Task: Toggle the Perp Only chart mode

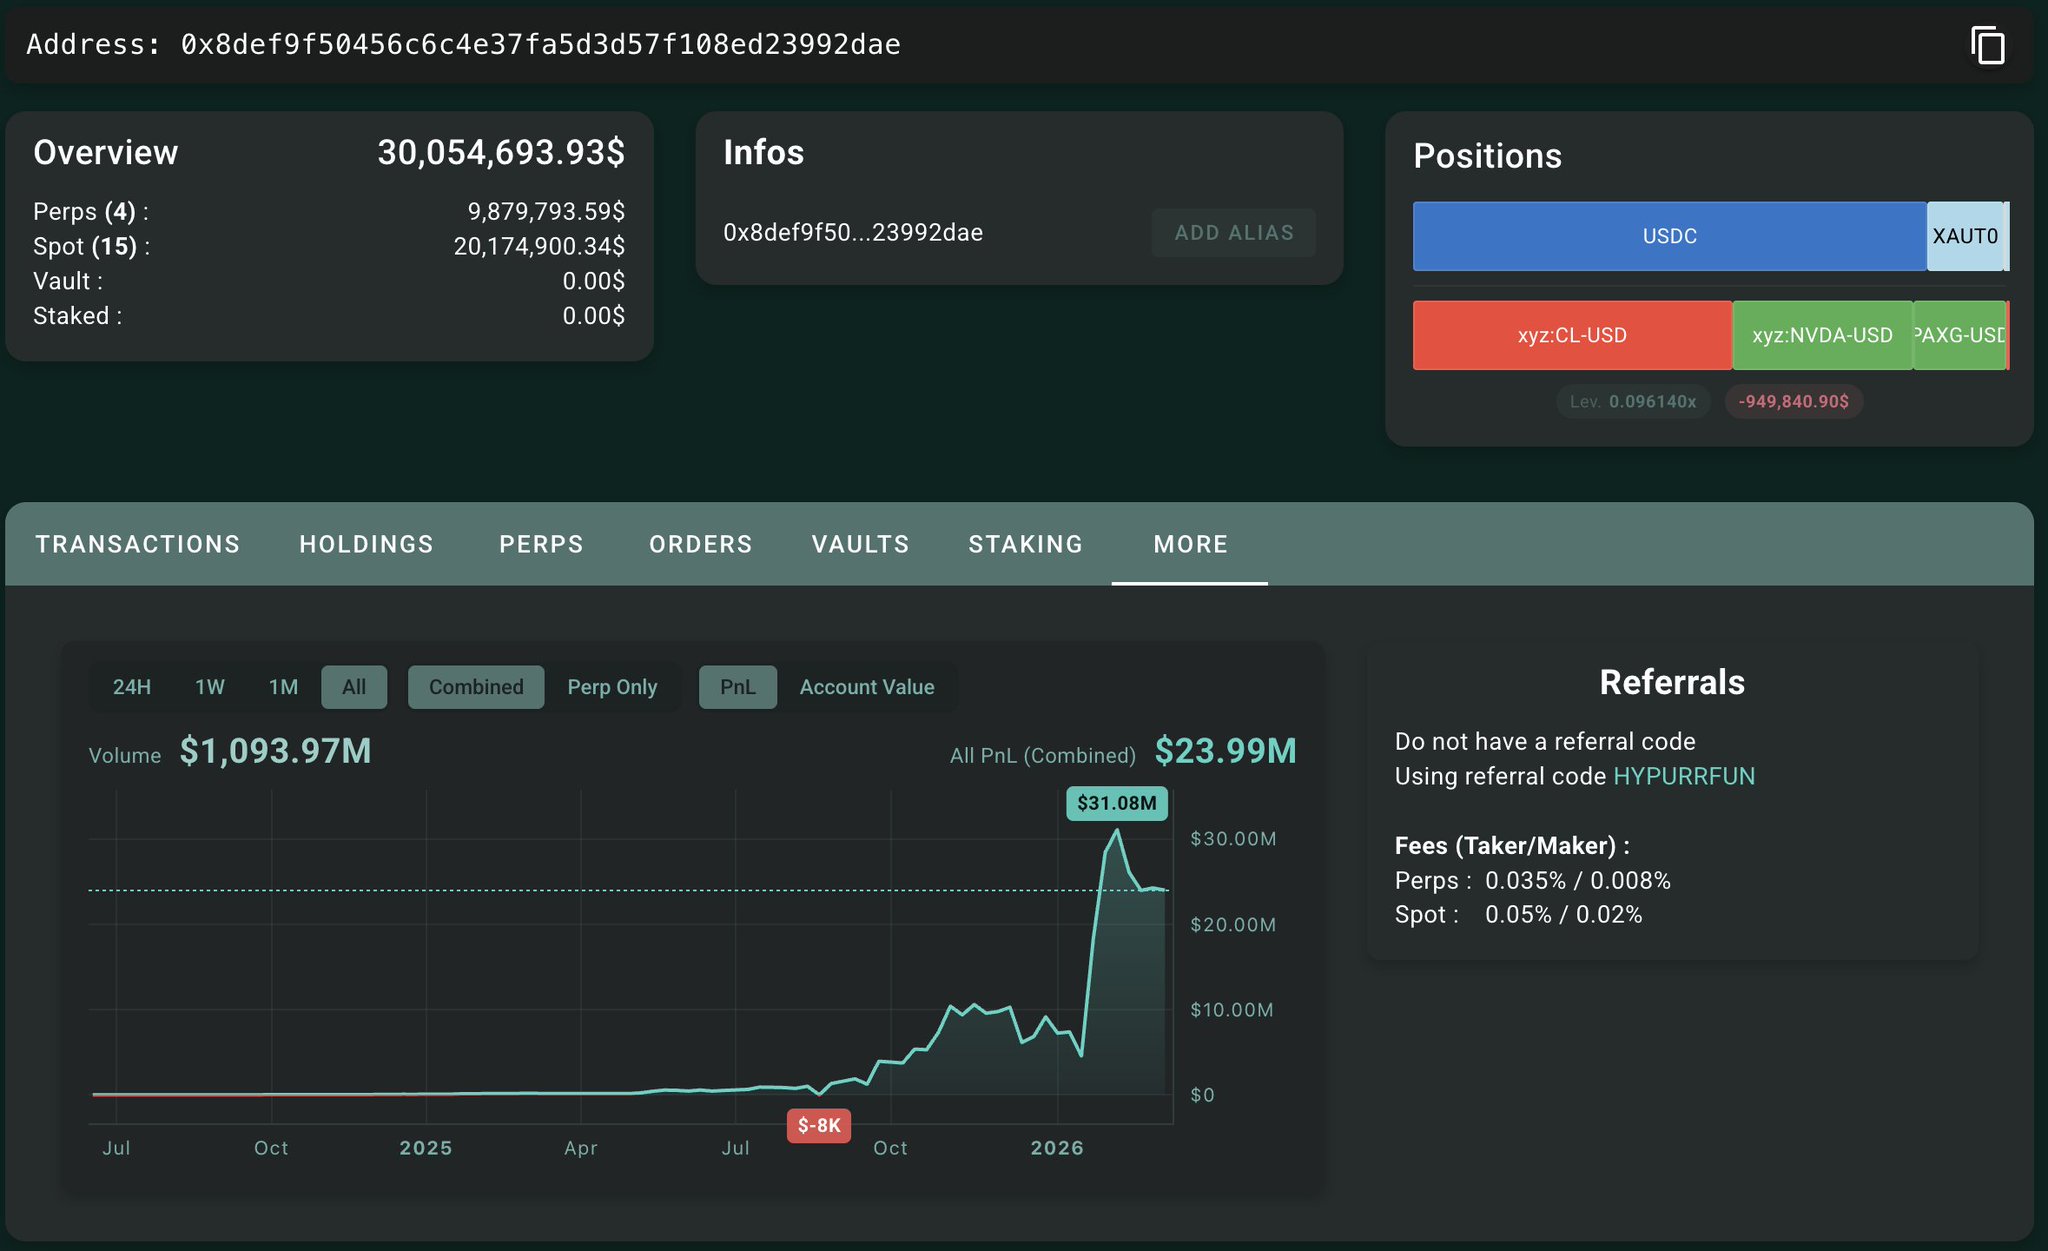Action: click(x=612, y=687)
